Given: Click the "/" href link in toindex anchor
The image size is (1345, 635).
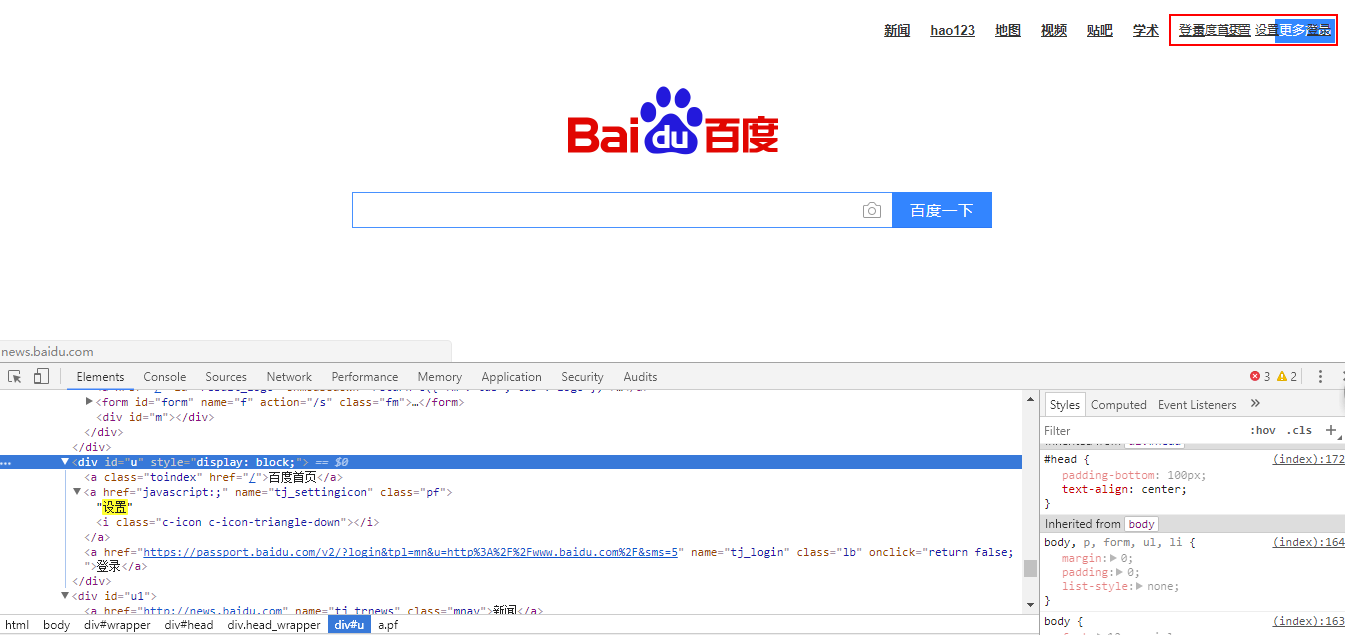Looking at the screenshot, I should tap(252, 477).
